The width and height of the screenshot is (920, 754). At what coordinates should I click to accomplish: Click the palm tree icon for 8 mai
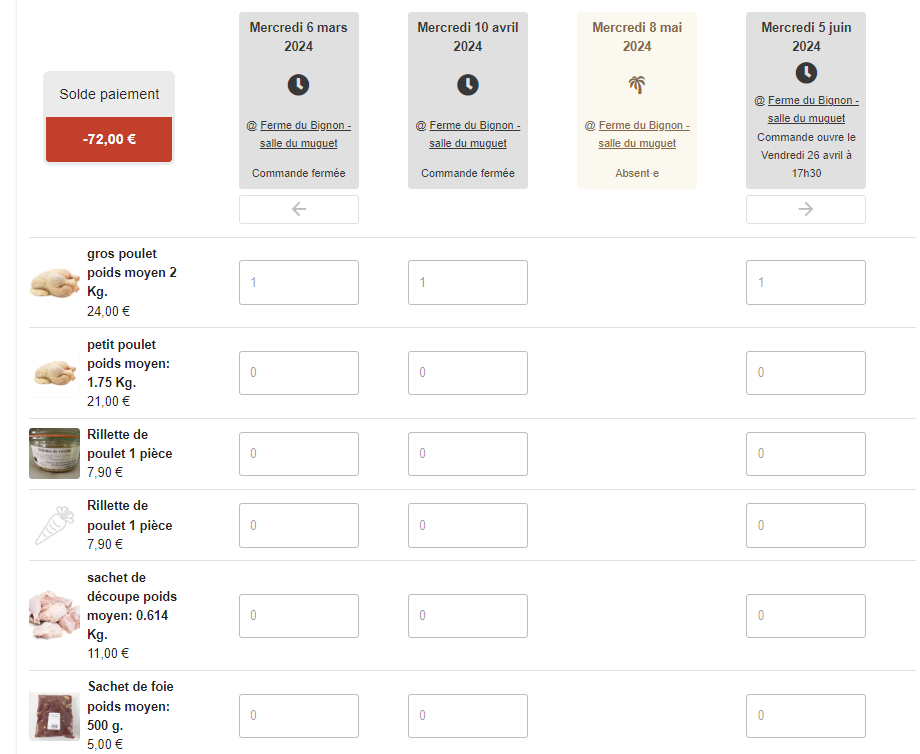pyautogui.click(x=637, y=85)
